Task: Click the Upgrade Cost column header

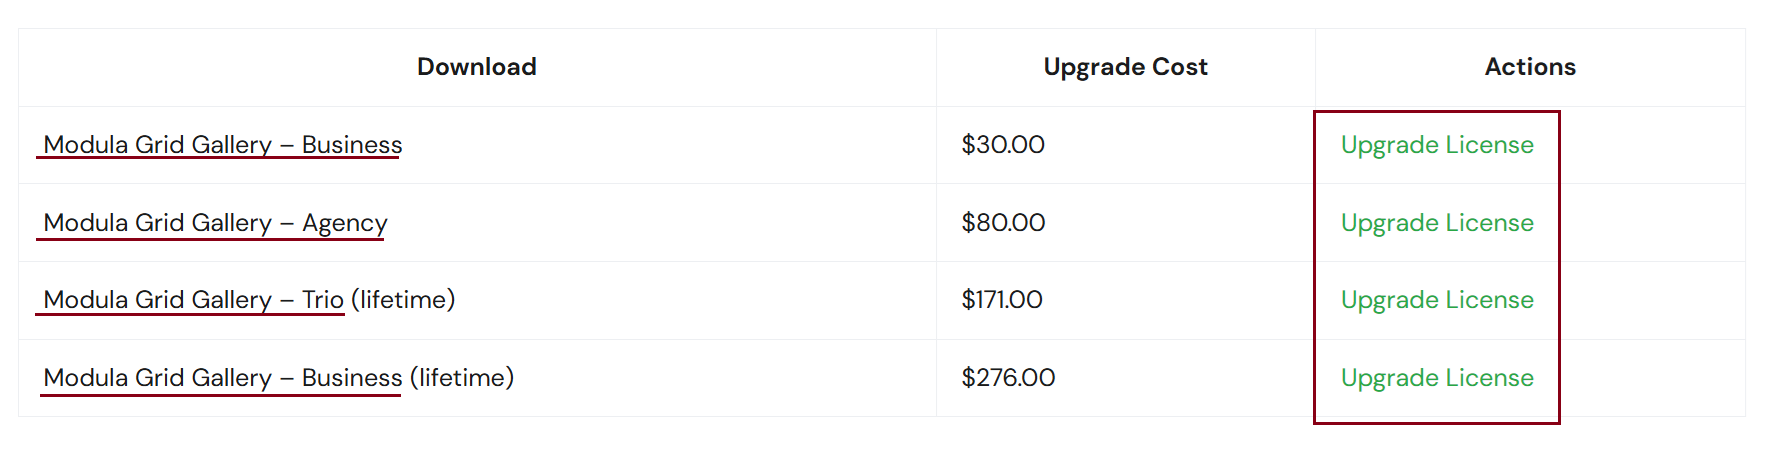Action: coord(1125,67)
